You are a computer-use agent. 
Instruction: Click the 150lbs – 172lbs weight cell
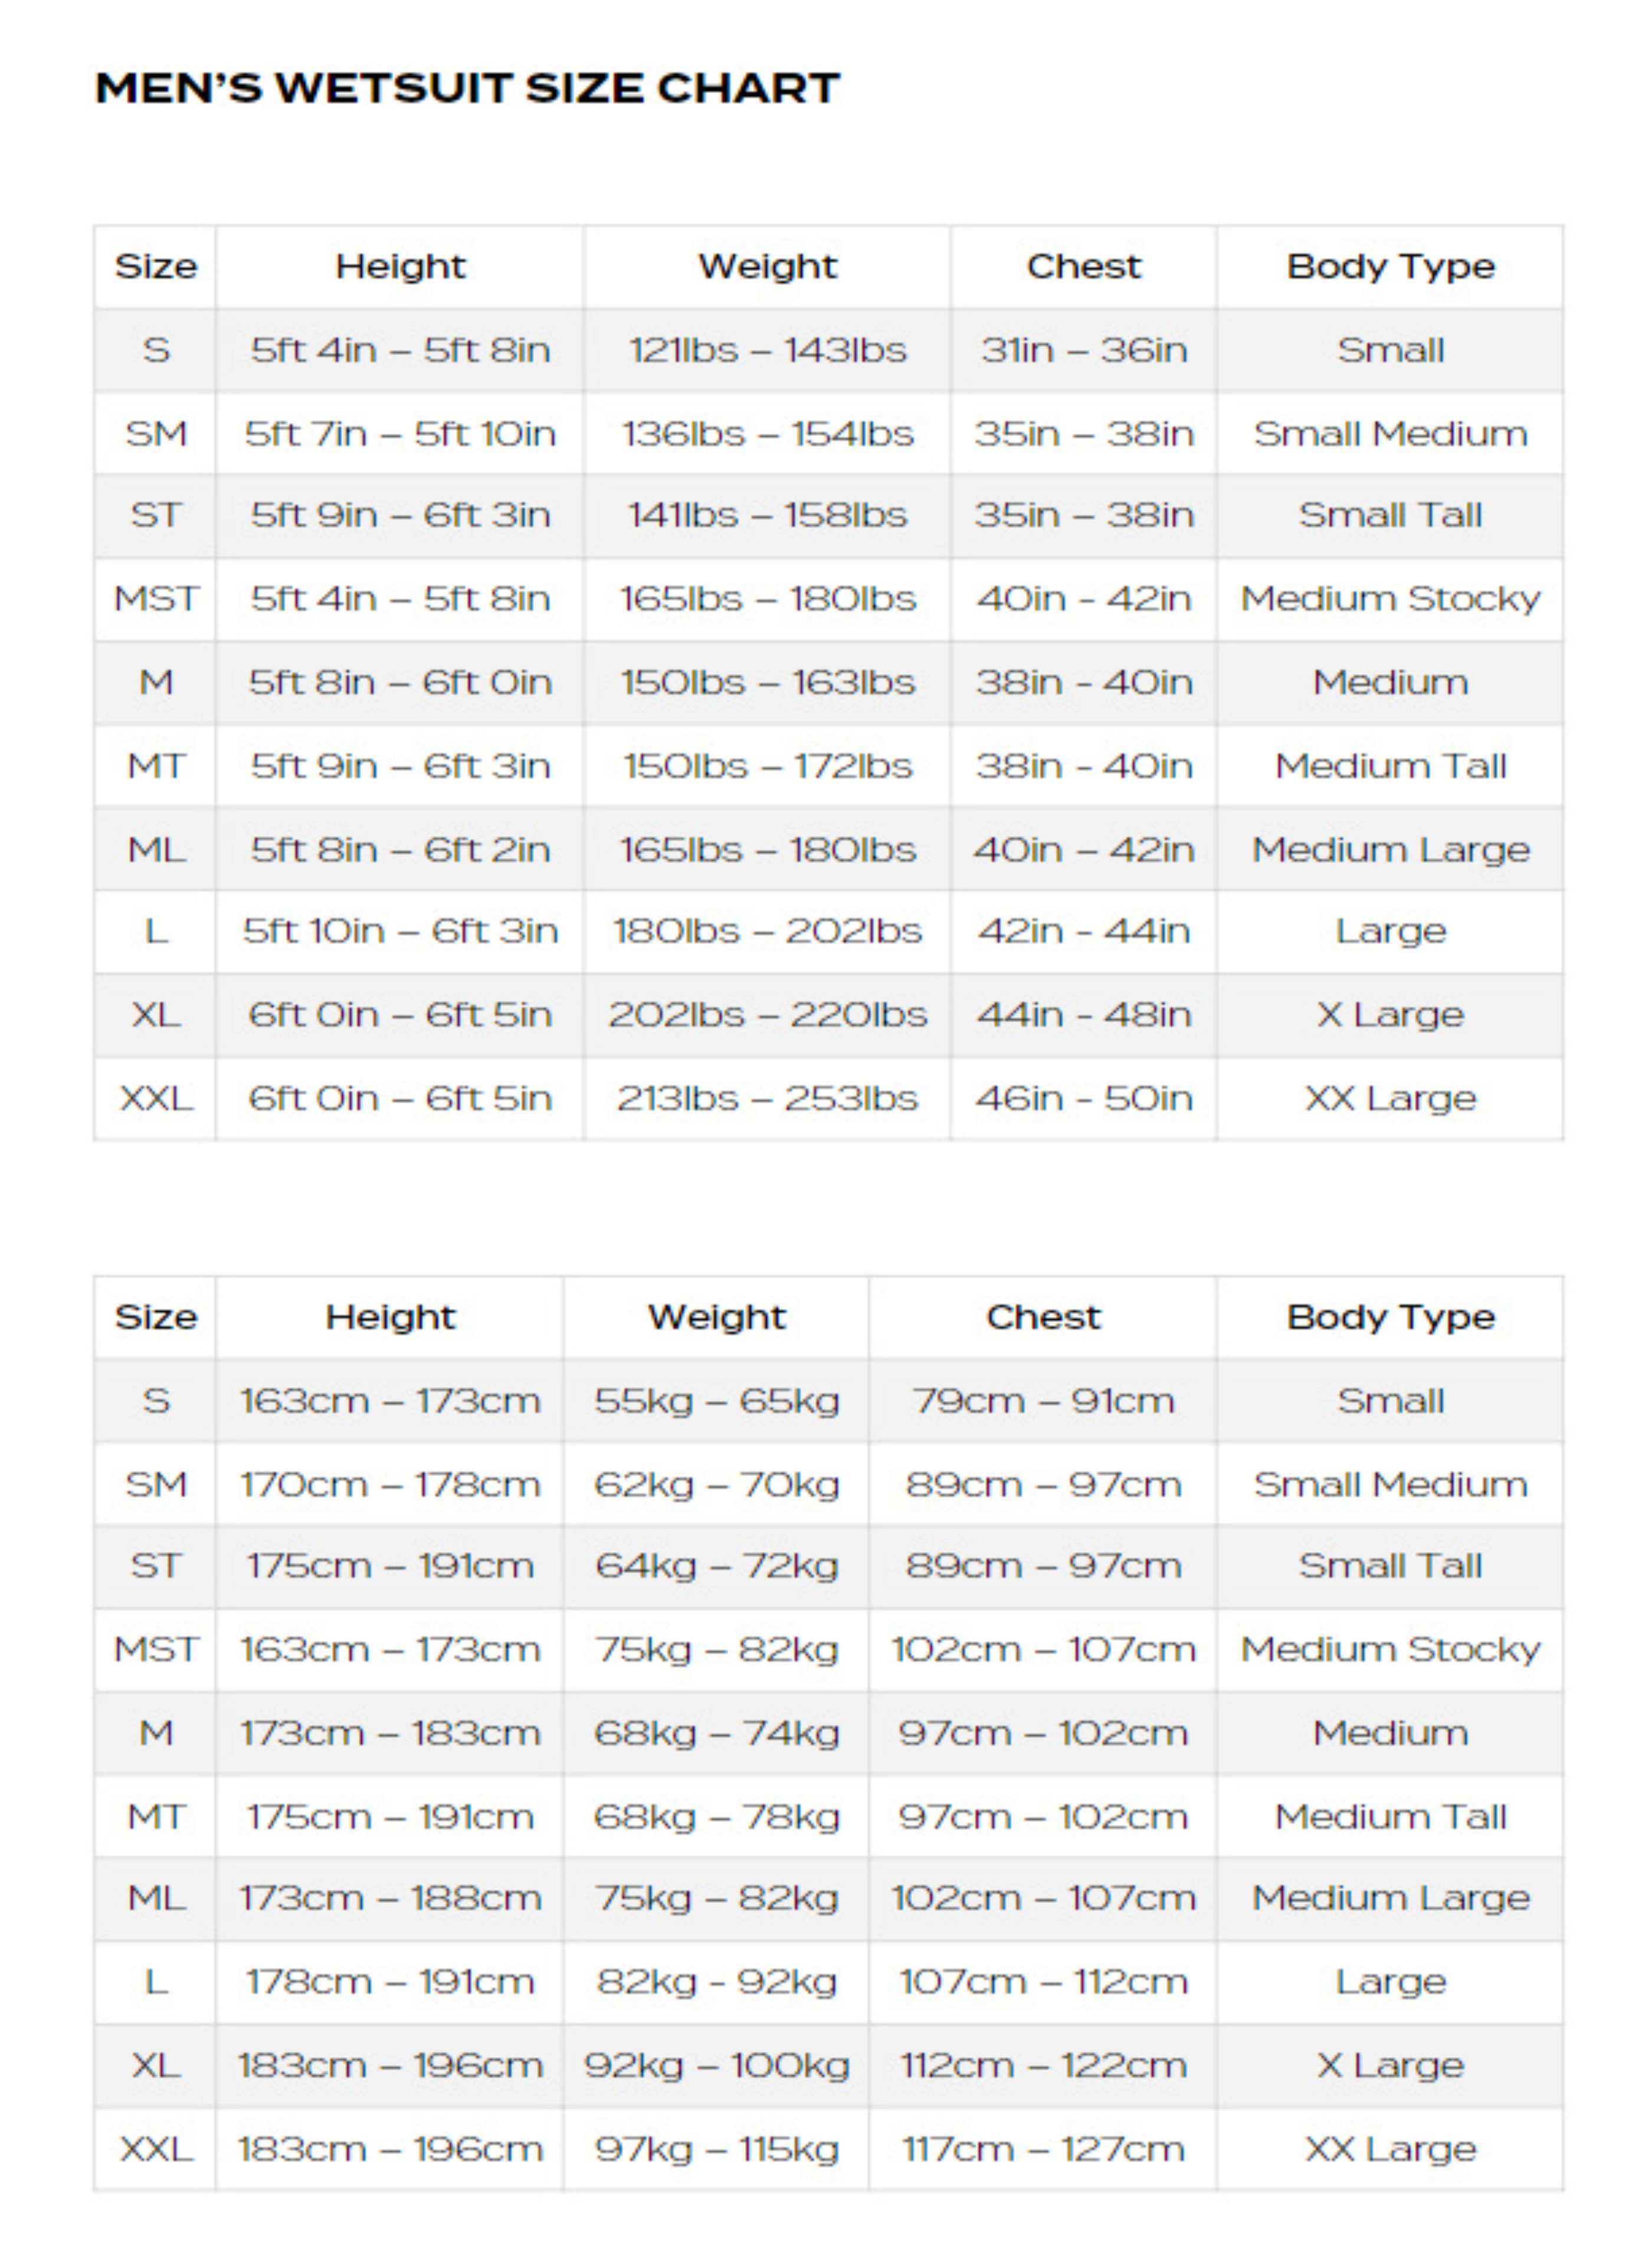coord(767,766)
